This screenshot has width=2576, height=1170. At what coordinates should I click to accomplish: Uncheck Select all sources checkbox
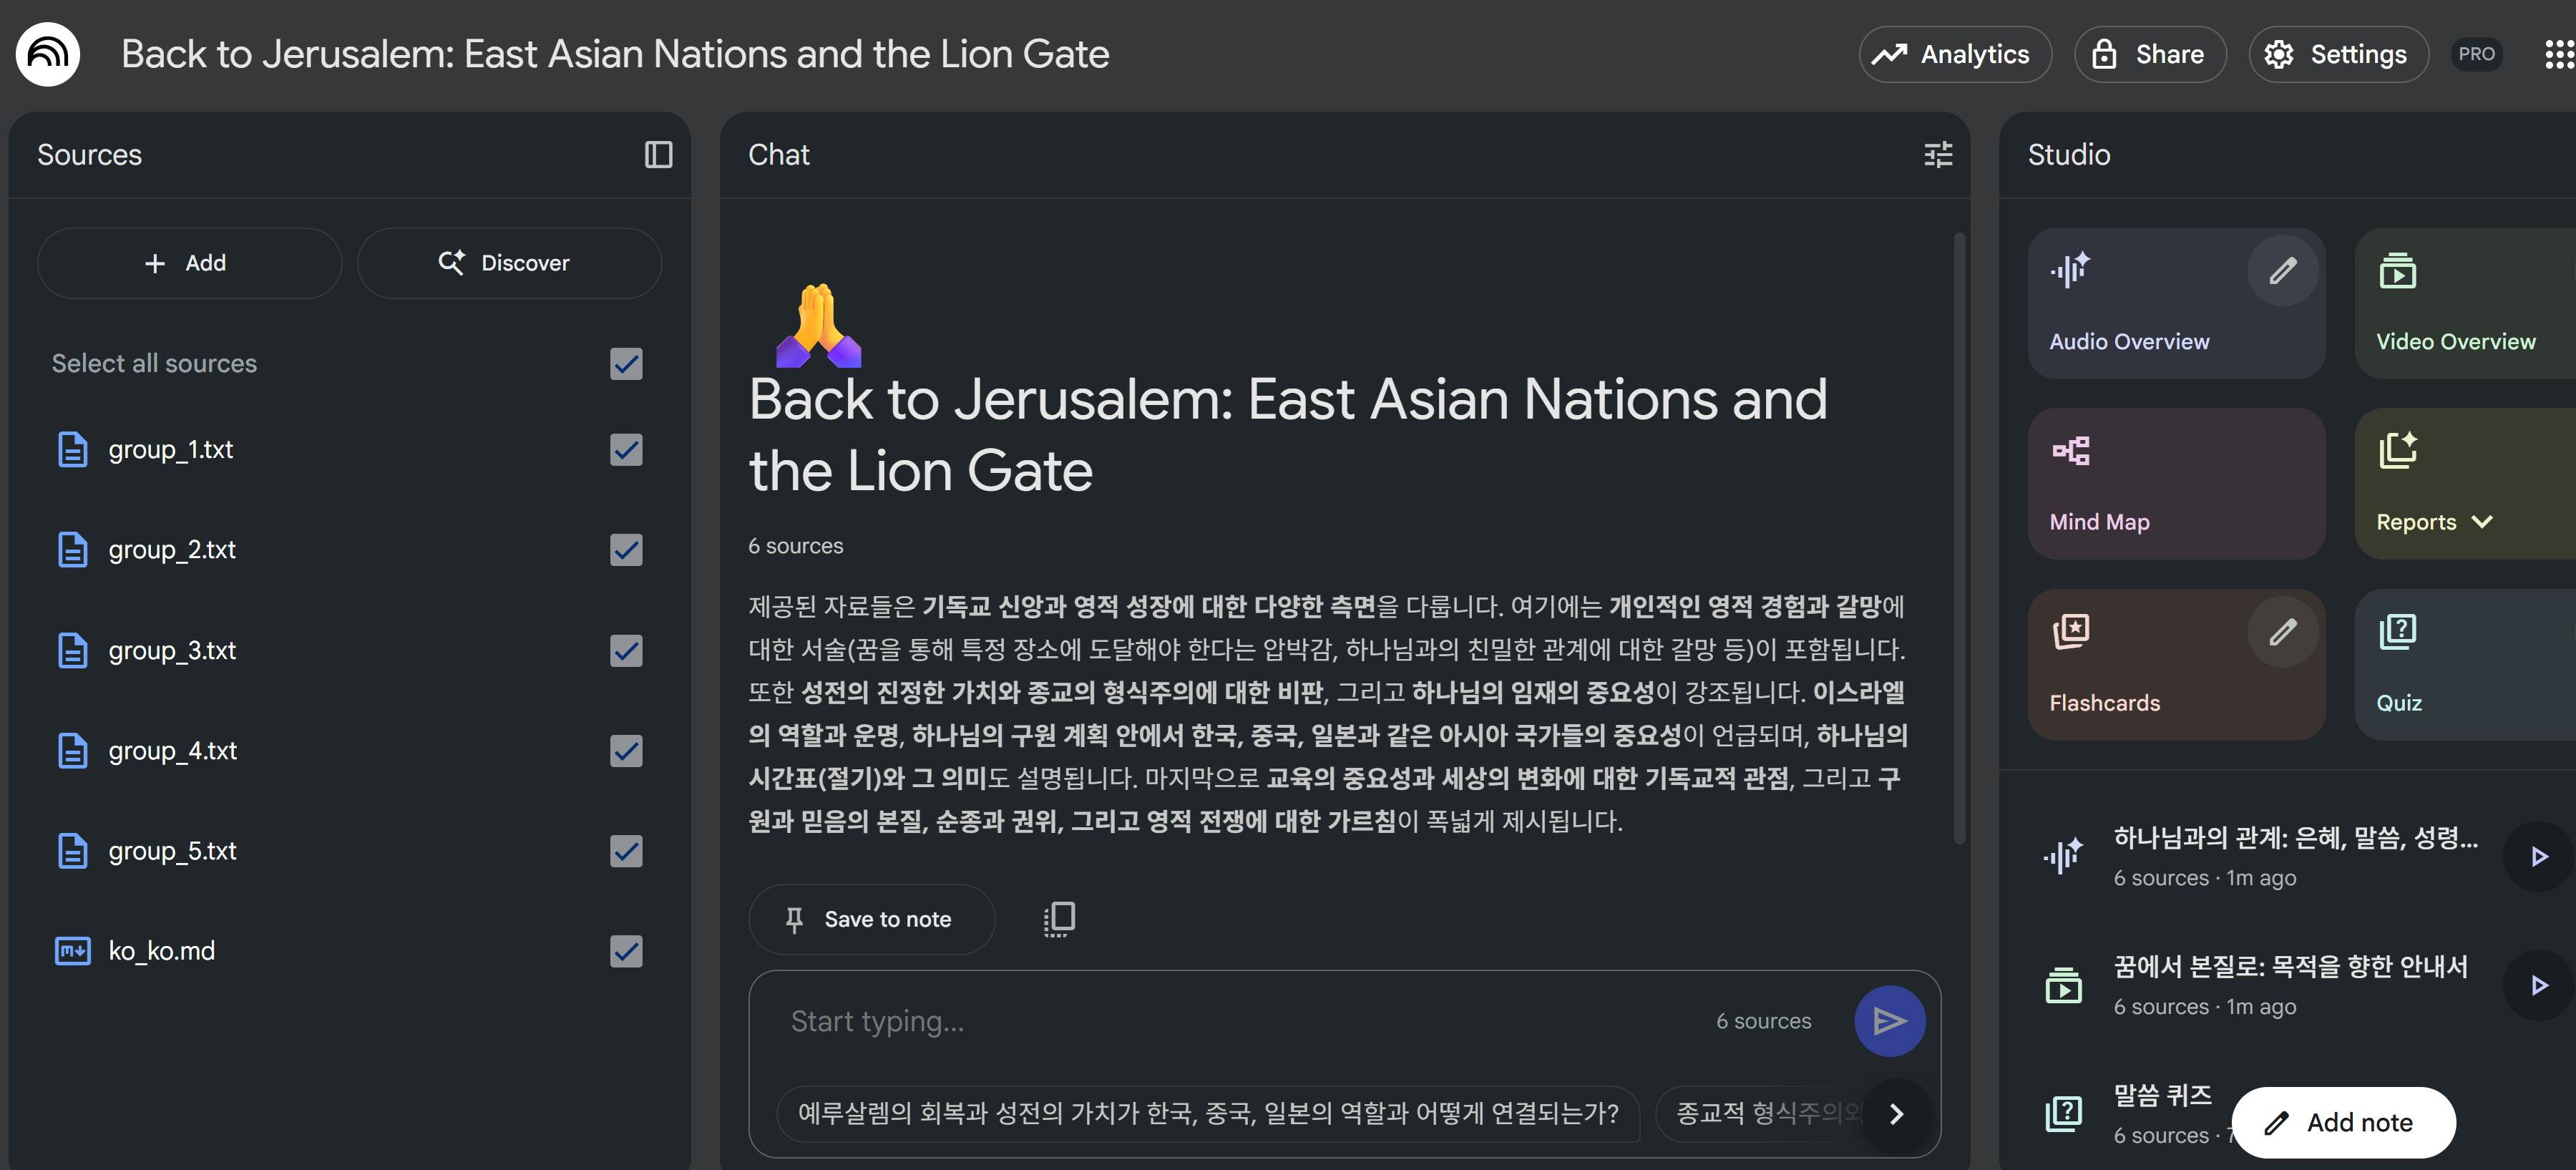(626, 364)
